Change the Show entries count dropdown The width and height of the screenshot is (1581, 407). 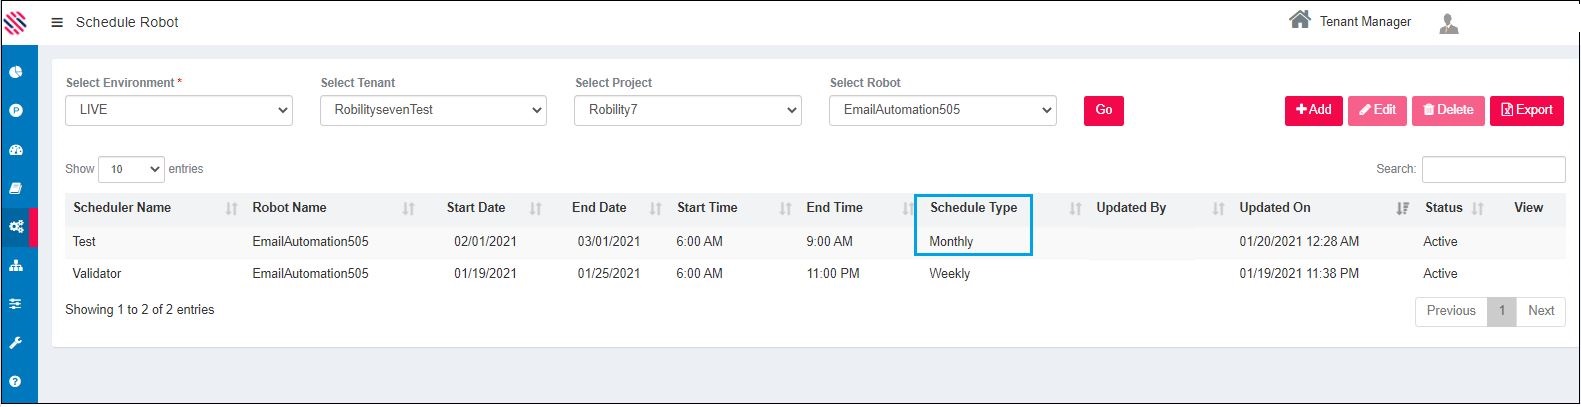(131, 169)
